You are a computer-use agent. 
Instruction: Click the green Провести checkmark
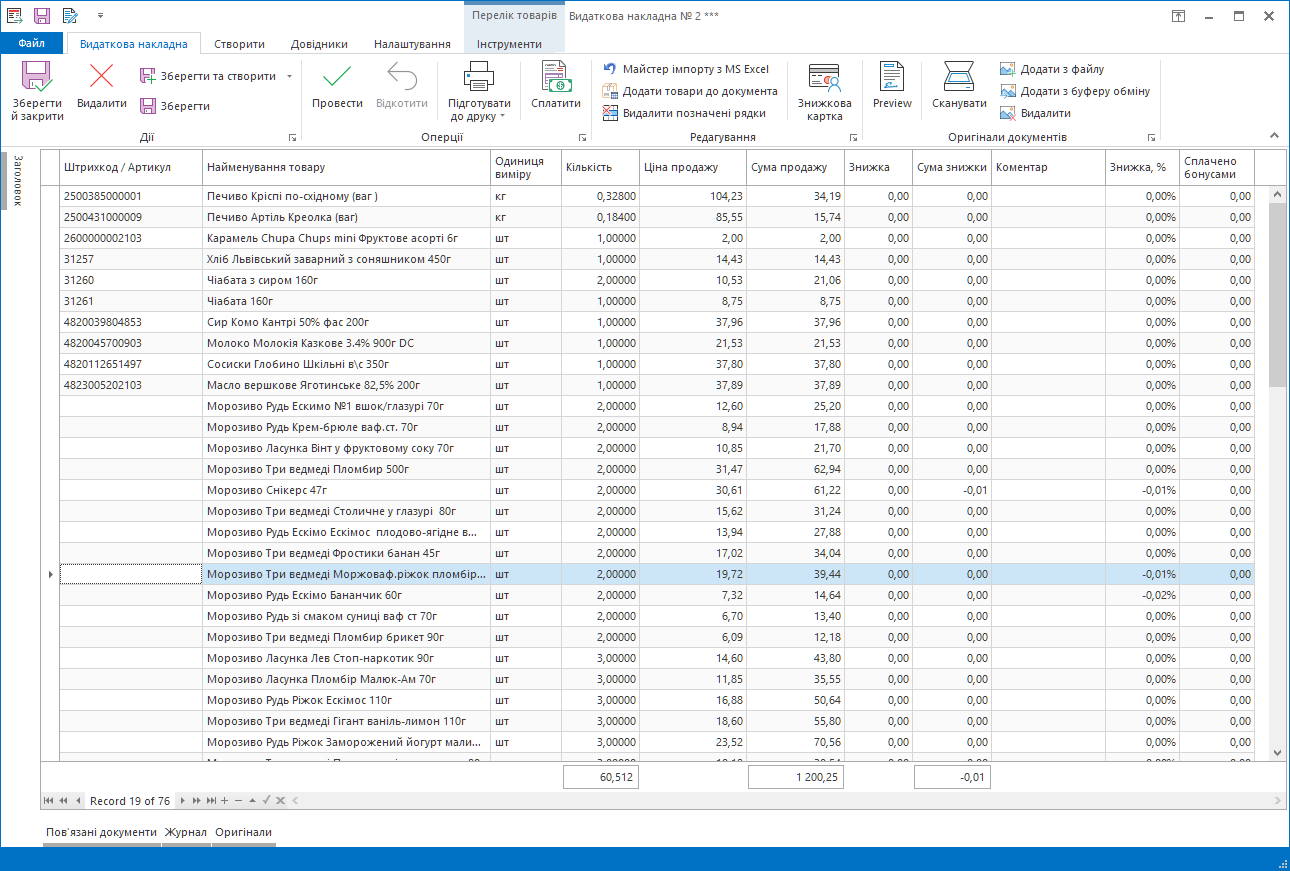[337, 76]
